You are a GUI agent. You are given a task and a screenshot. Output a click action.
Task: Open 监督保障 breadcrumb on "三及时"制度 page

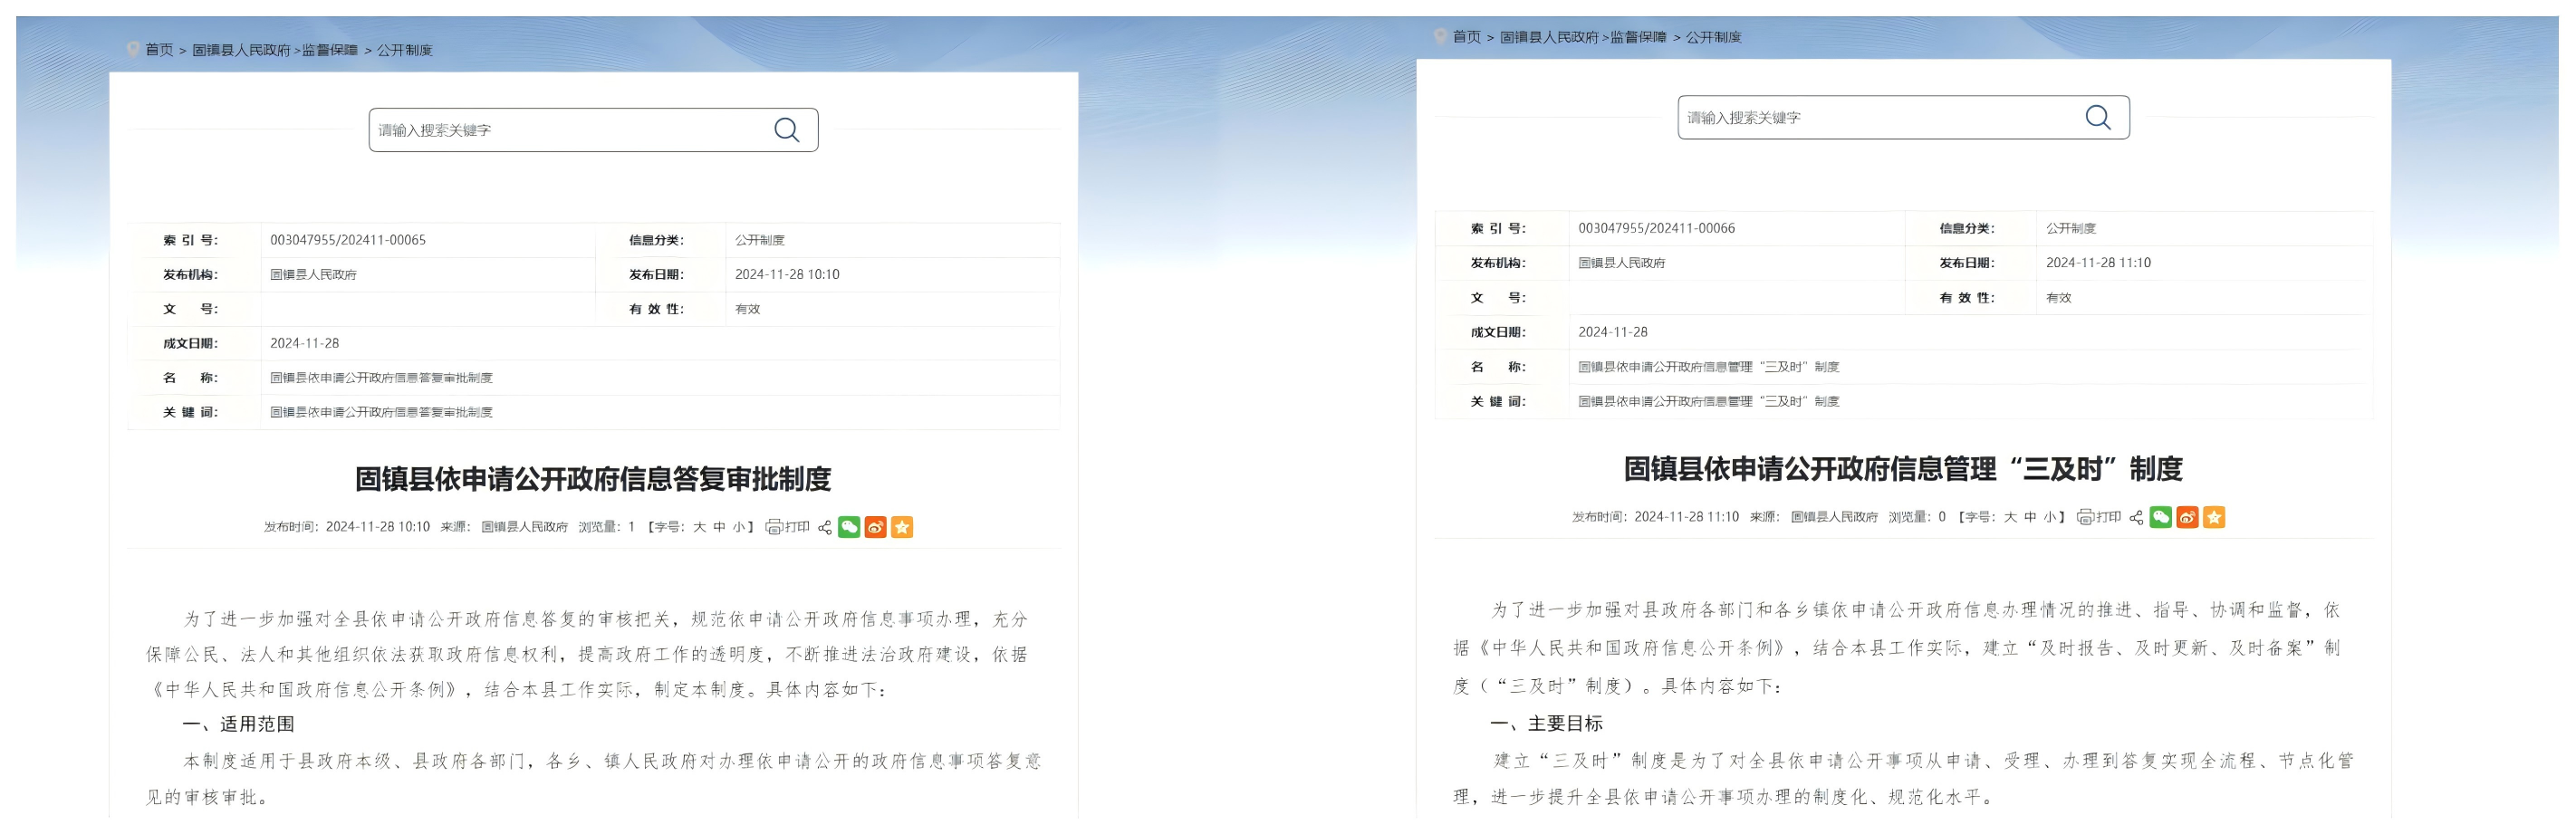click(x=1638, y=37)
